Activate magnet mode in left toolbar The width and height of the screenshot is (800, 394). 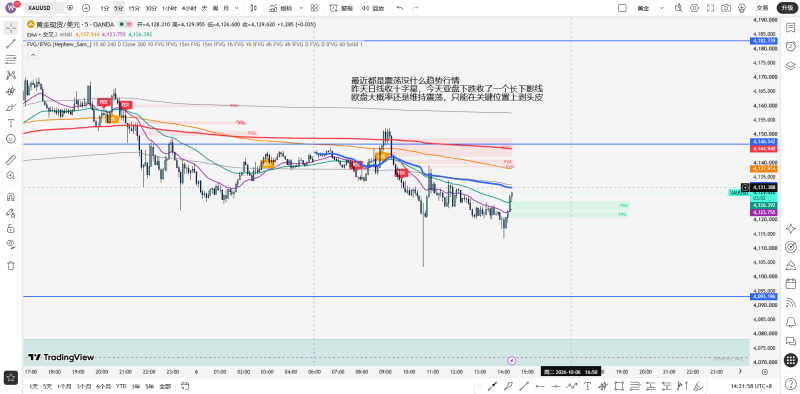[11, 197]
